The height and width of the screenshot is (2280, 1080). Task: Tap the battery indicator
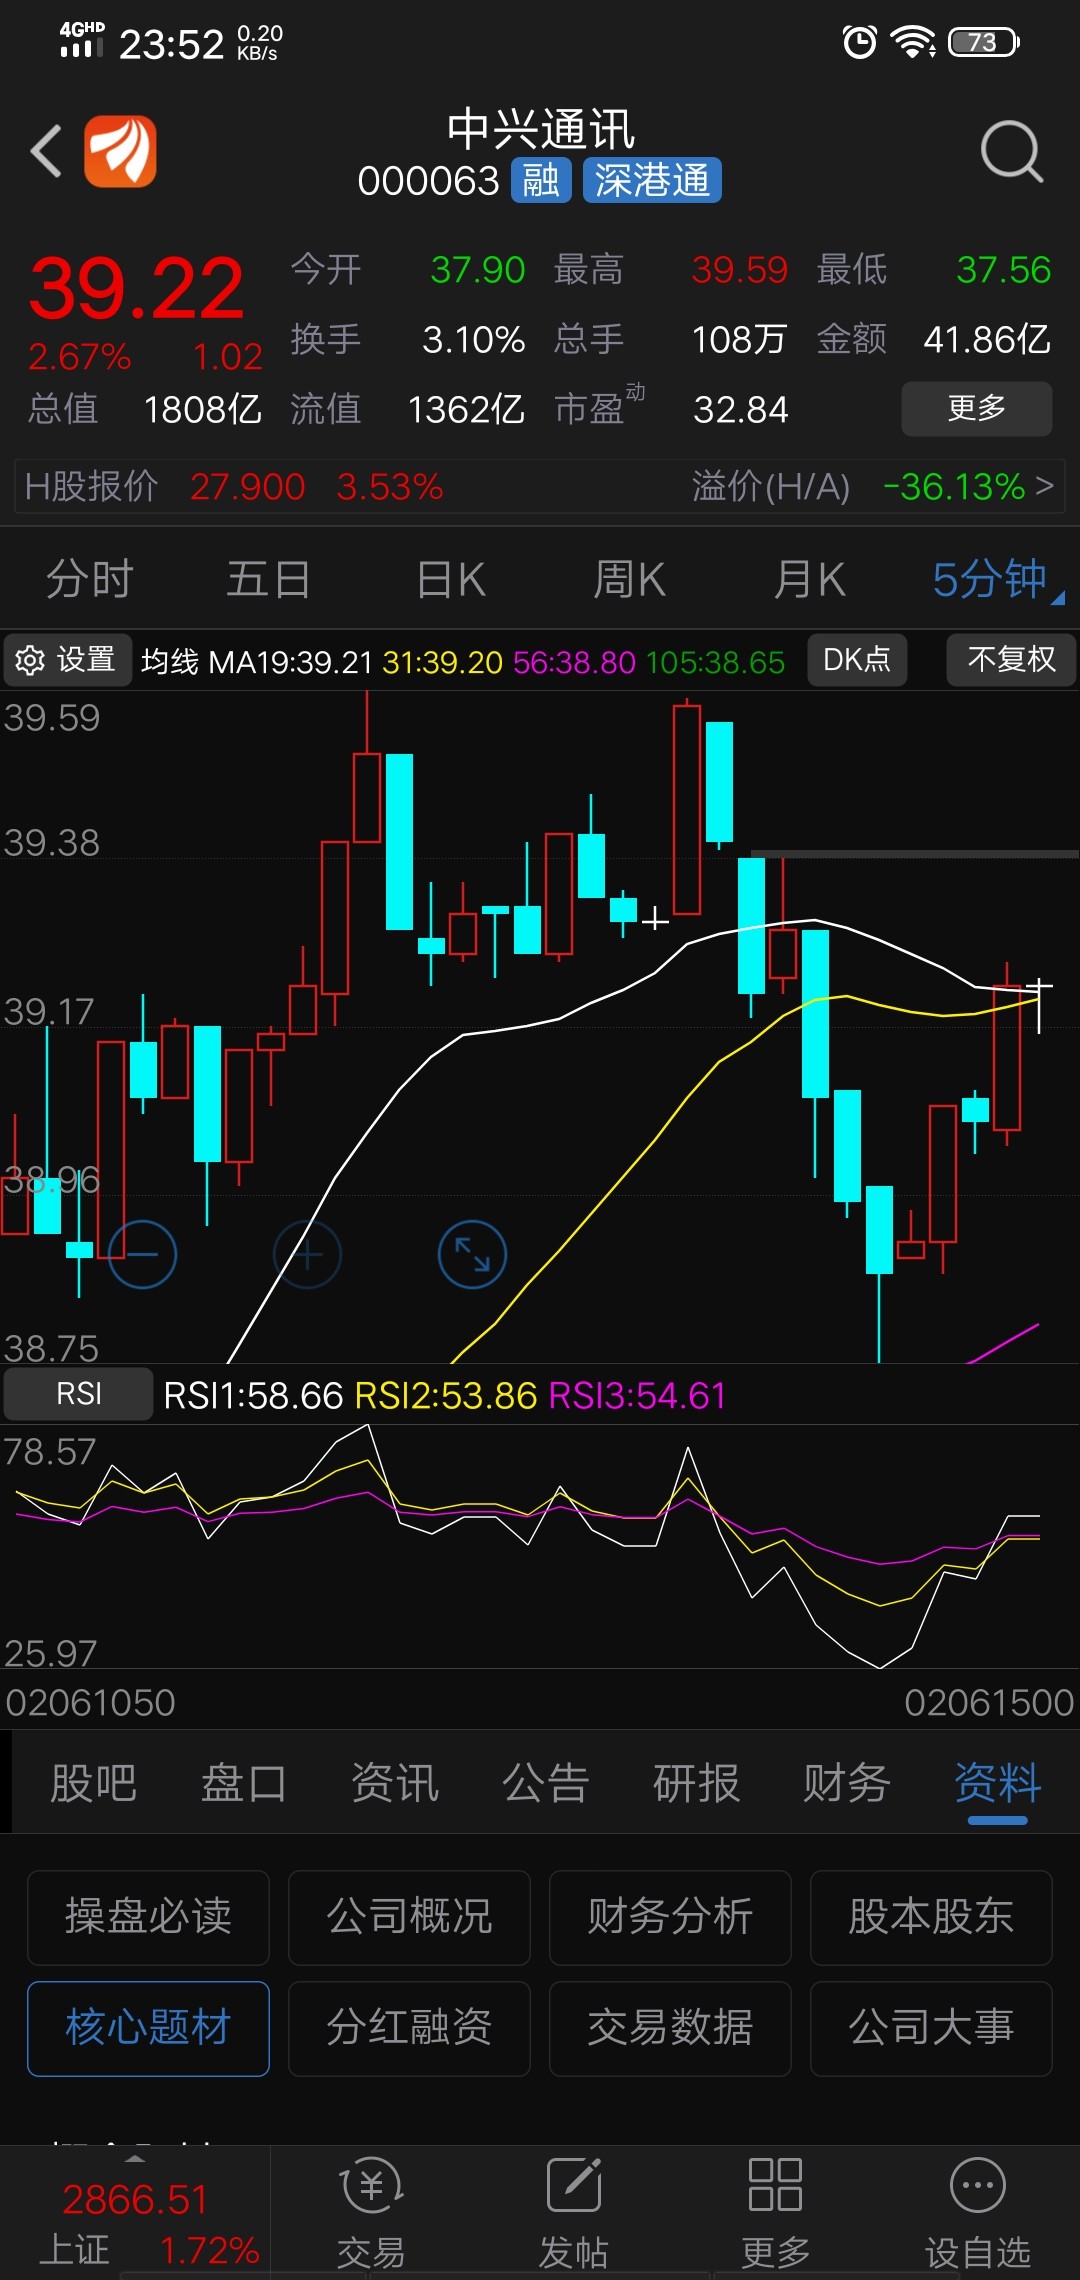[x=984, y=42]
